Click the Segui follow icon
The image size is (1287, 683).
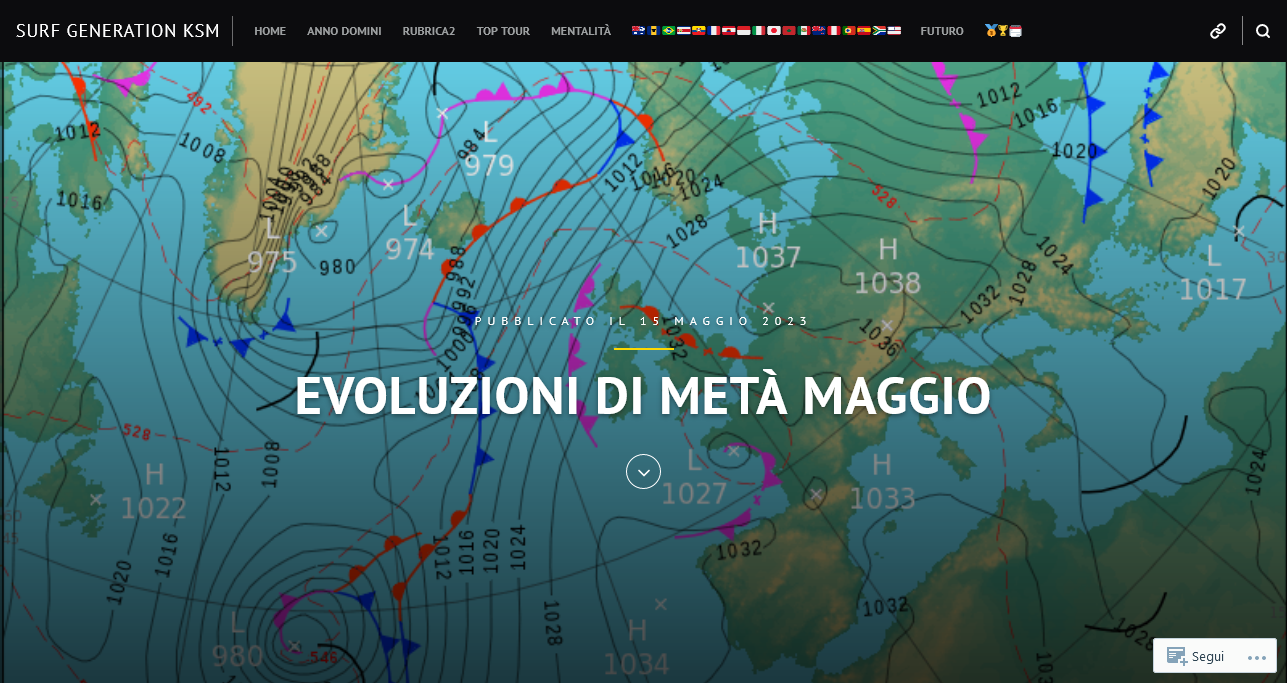click(1177, 657)
